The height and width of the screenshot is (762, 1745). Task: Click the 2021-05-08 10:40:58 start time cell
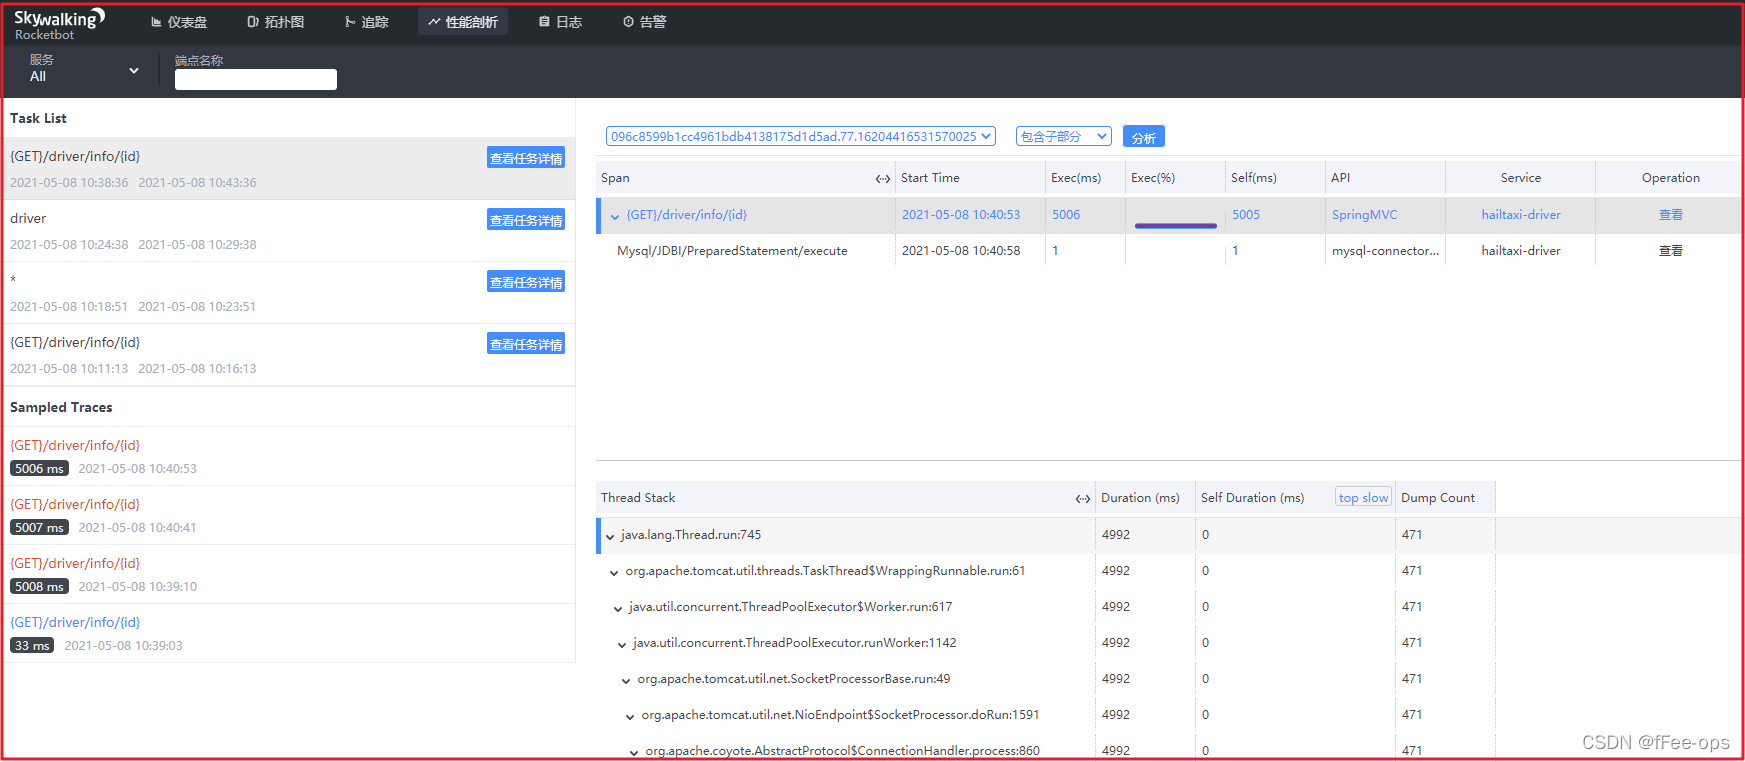coord(961,251)
